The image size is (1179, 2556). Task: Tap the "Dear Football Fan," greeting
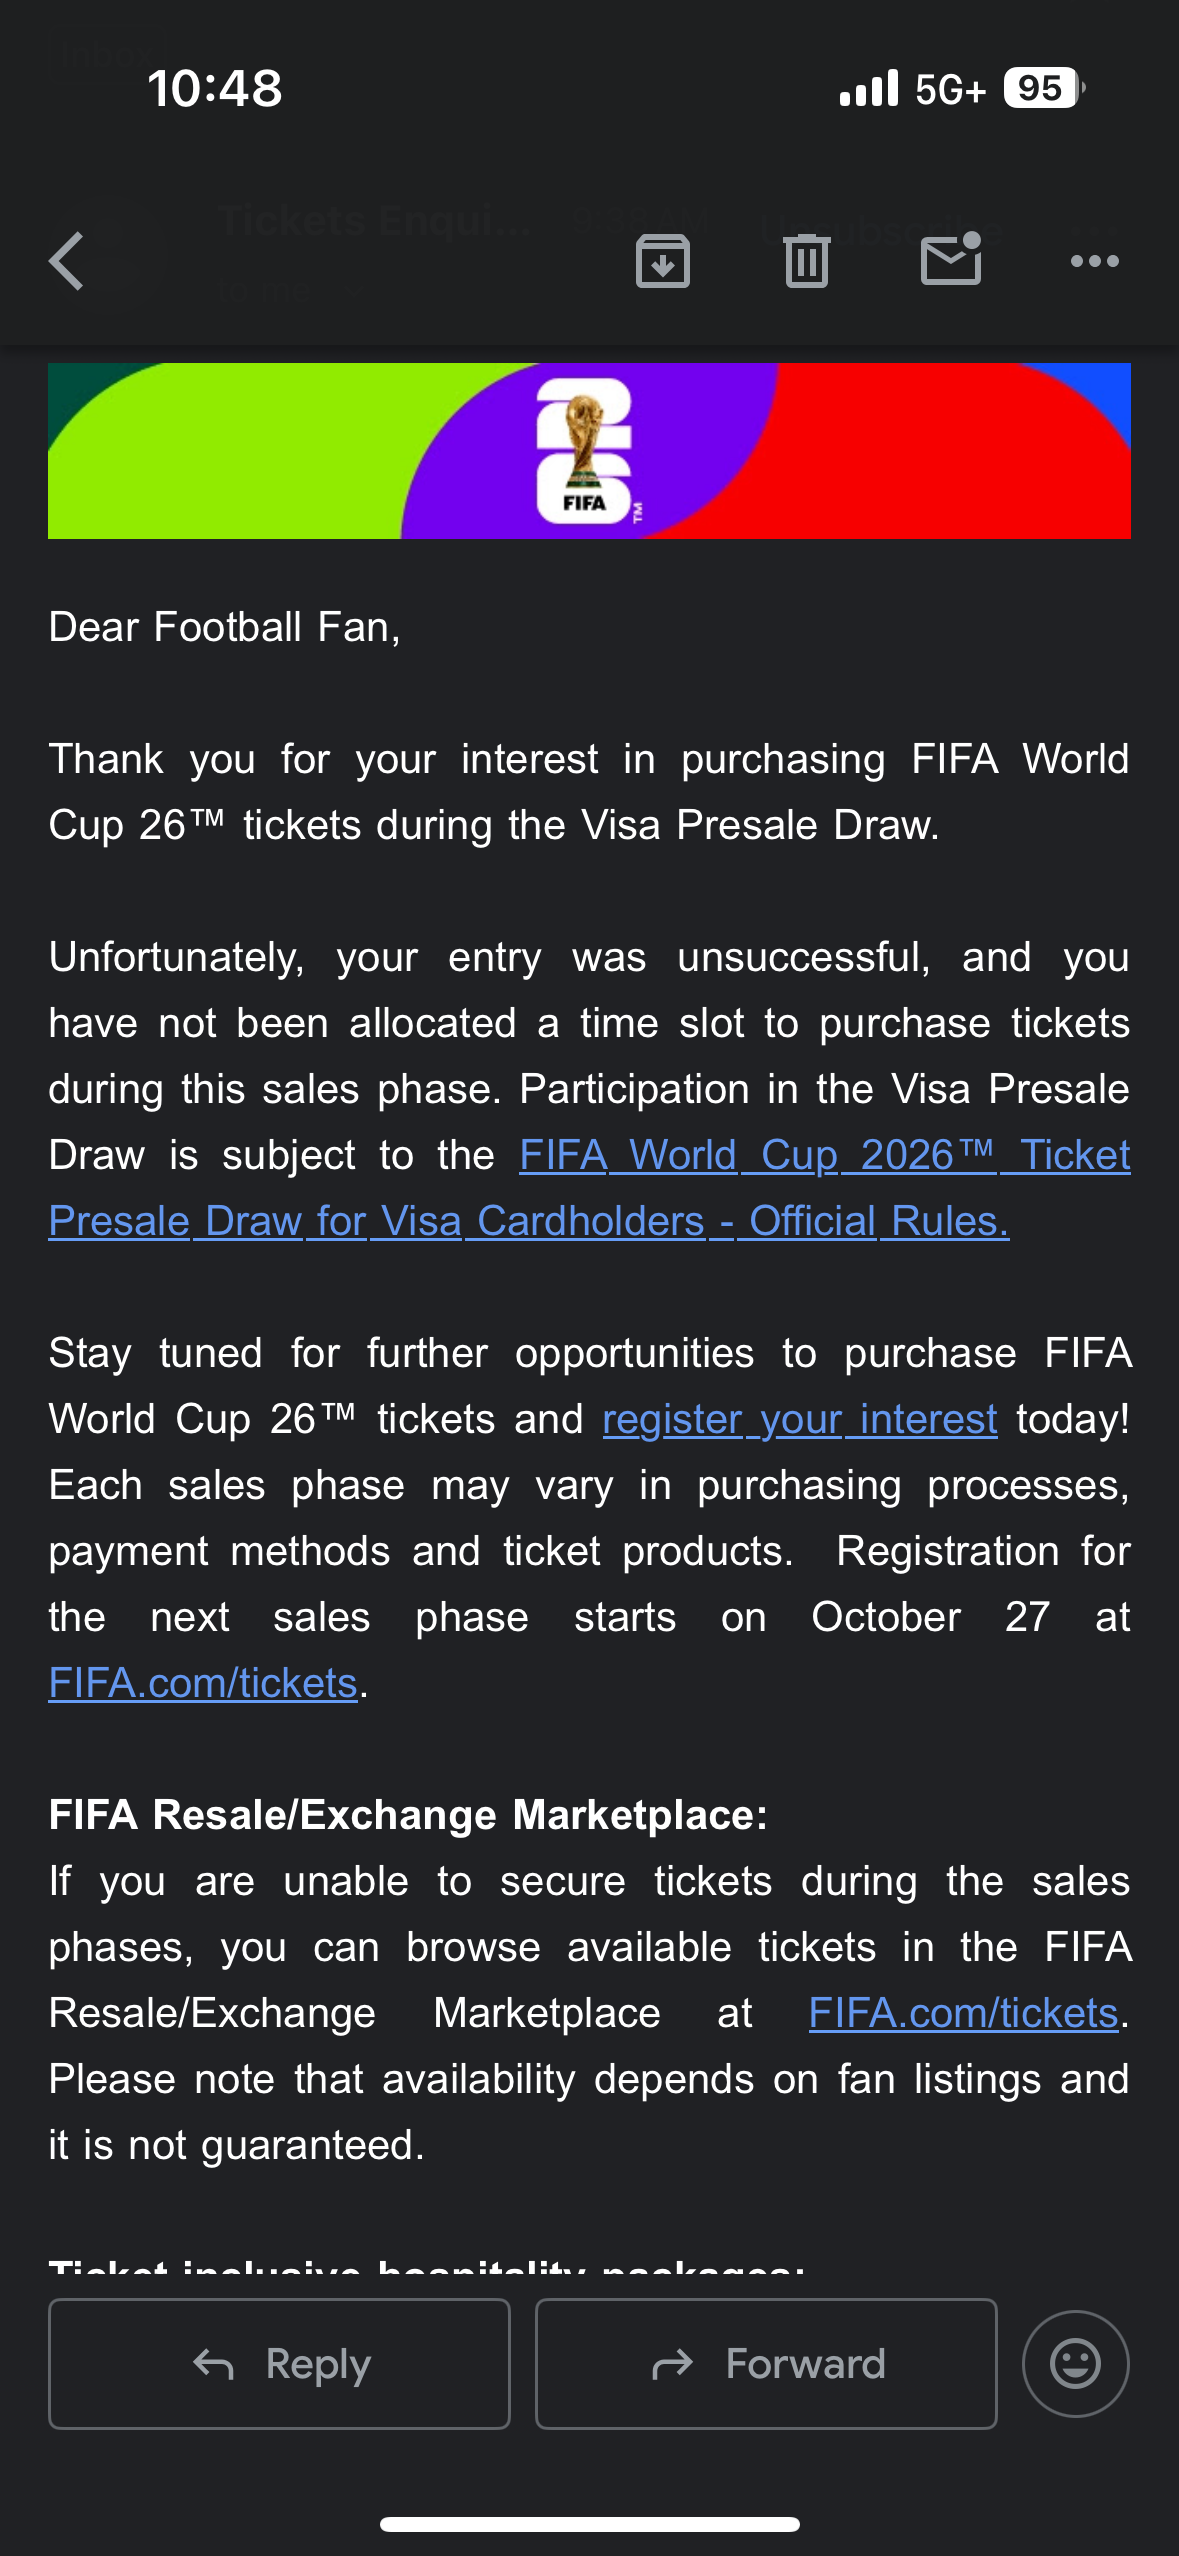[x=224, y=627]
